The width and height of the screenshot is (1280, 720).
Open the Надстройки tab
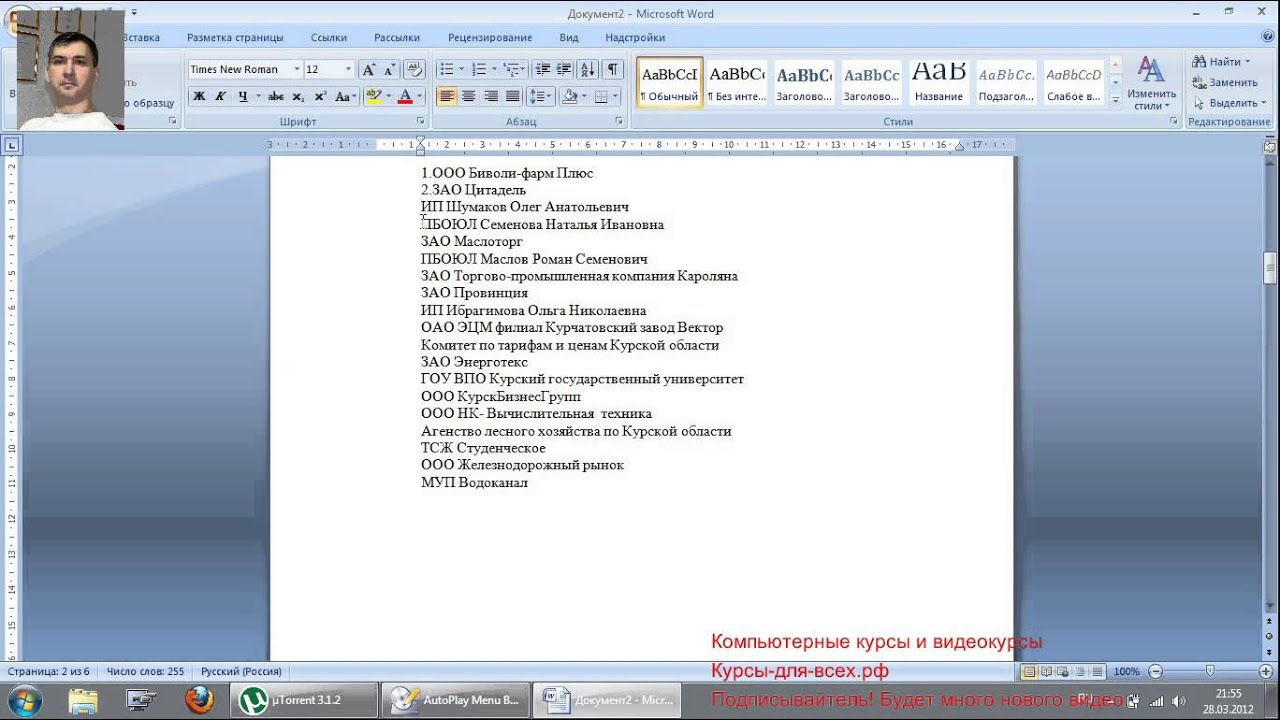635,37
